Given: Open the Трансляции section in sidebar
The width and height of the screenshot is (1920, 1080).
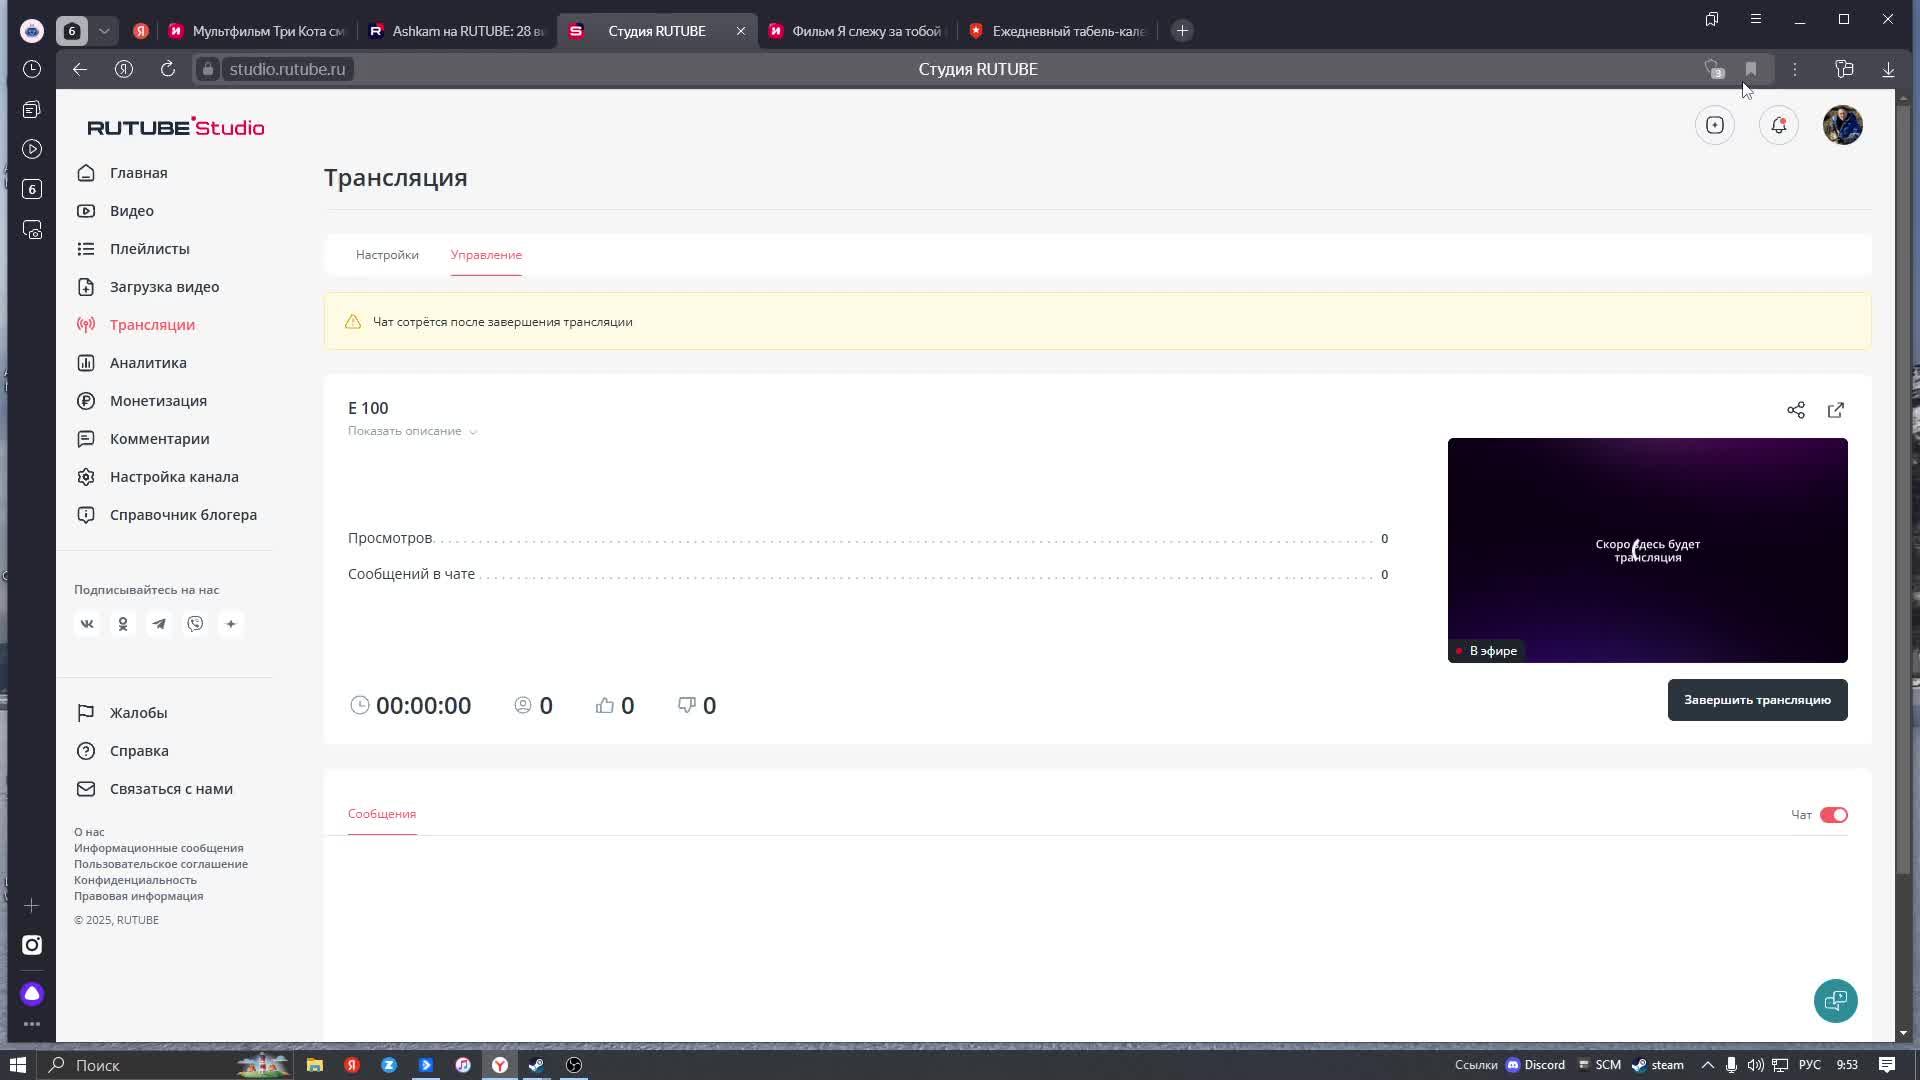Looking at the screenshot, I should [x=152, y=324].
